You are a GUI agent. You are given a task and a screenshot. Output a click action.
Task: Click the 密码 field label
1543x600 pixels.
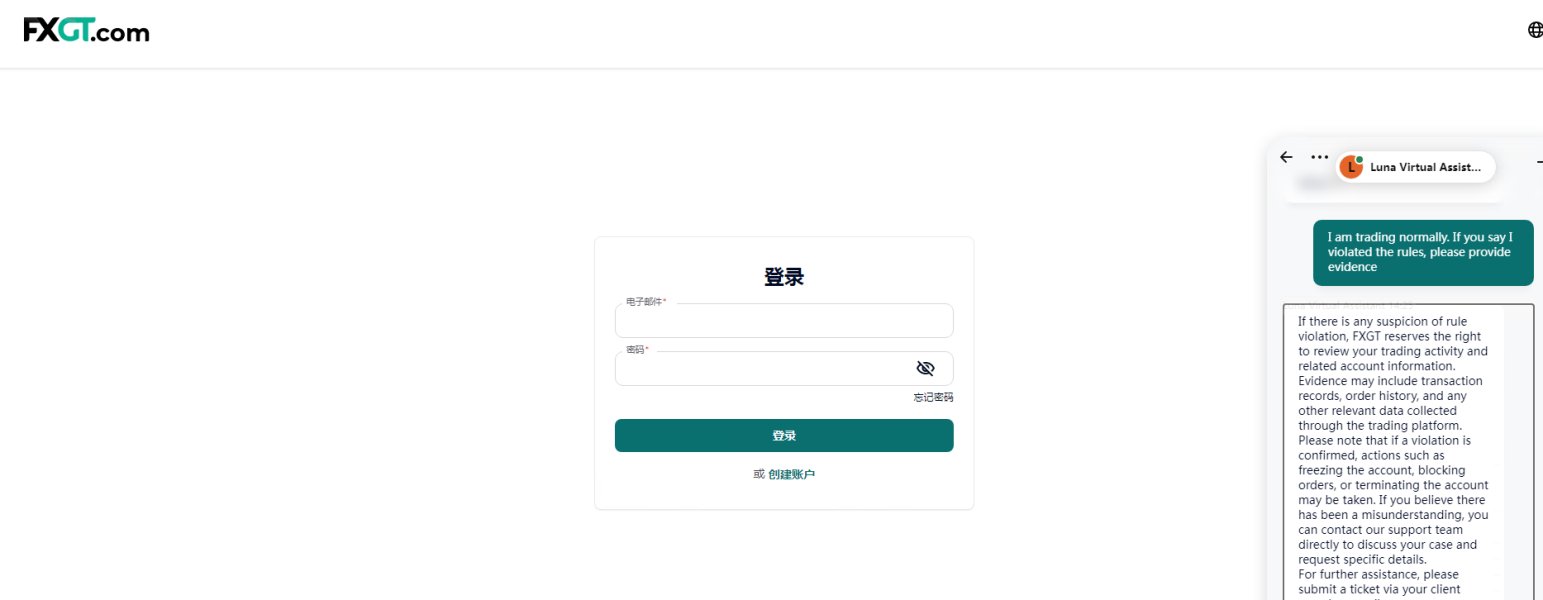pos(637,350)
